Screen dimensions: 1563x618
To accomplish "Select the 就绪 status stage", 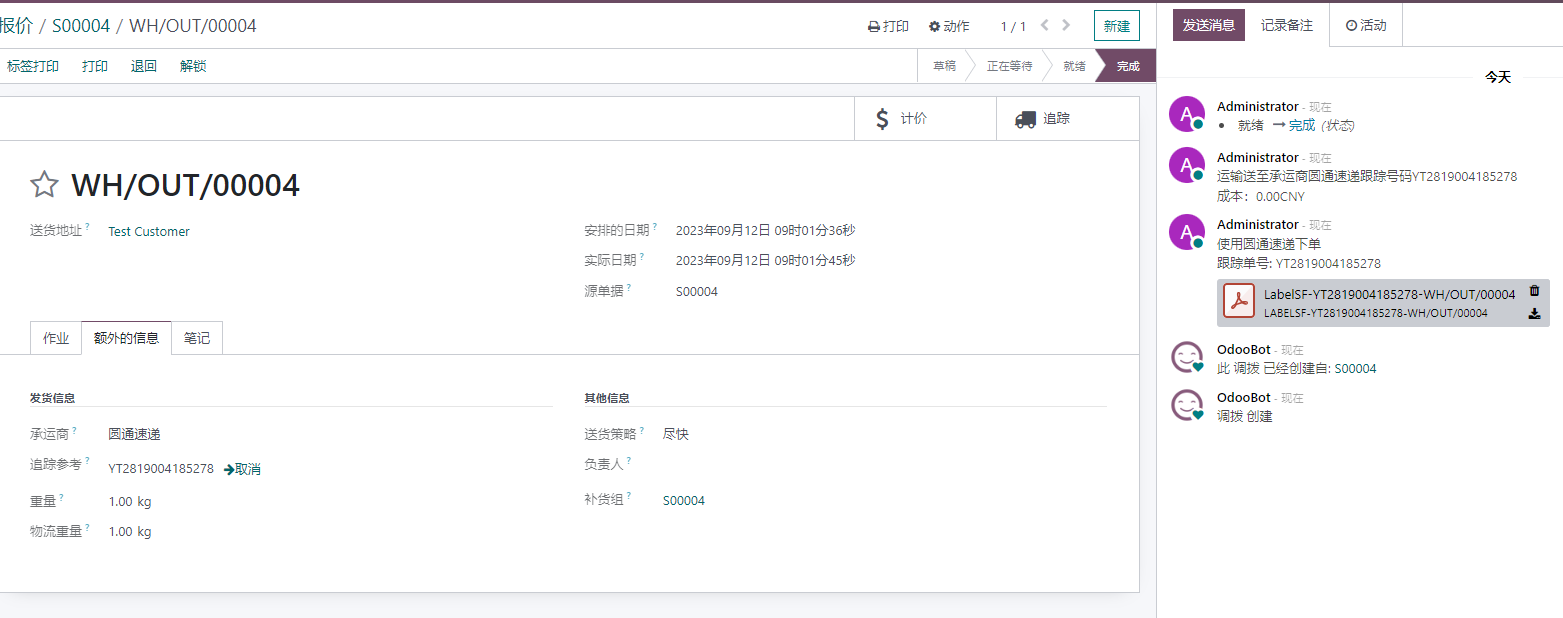I will (1074, 66).
